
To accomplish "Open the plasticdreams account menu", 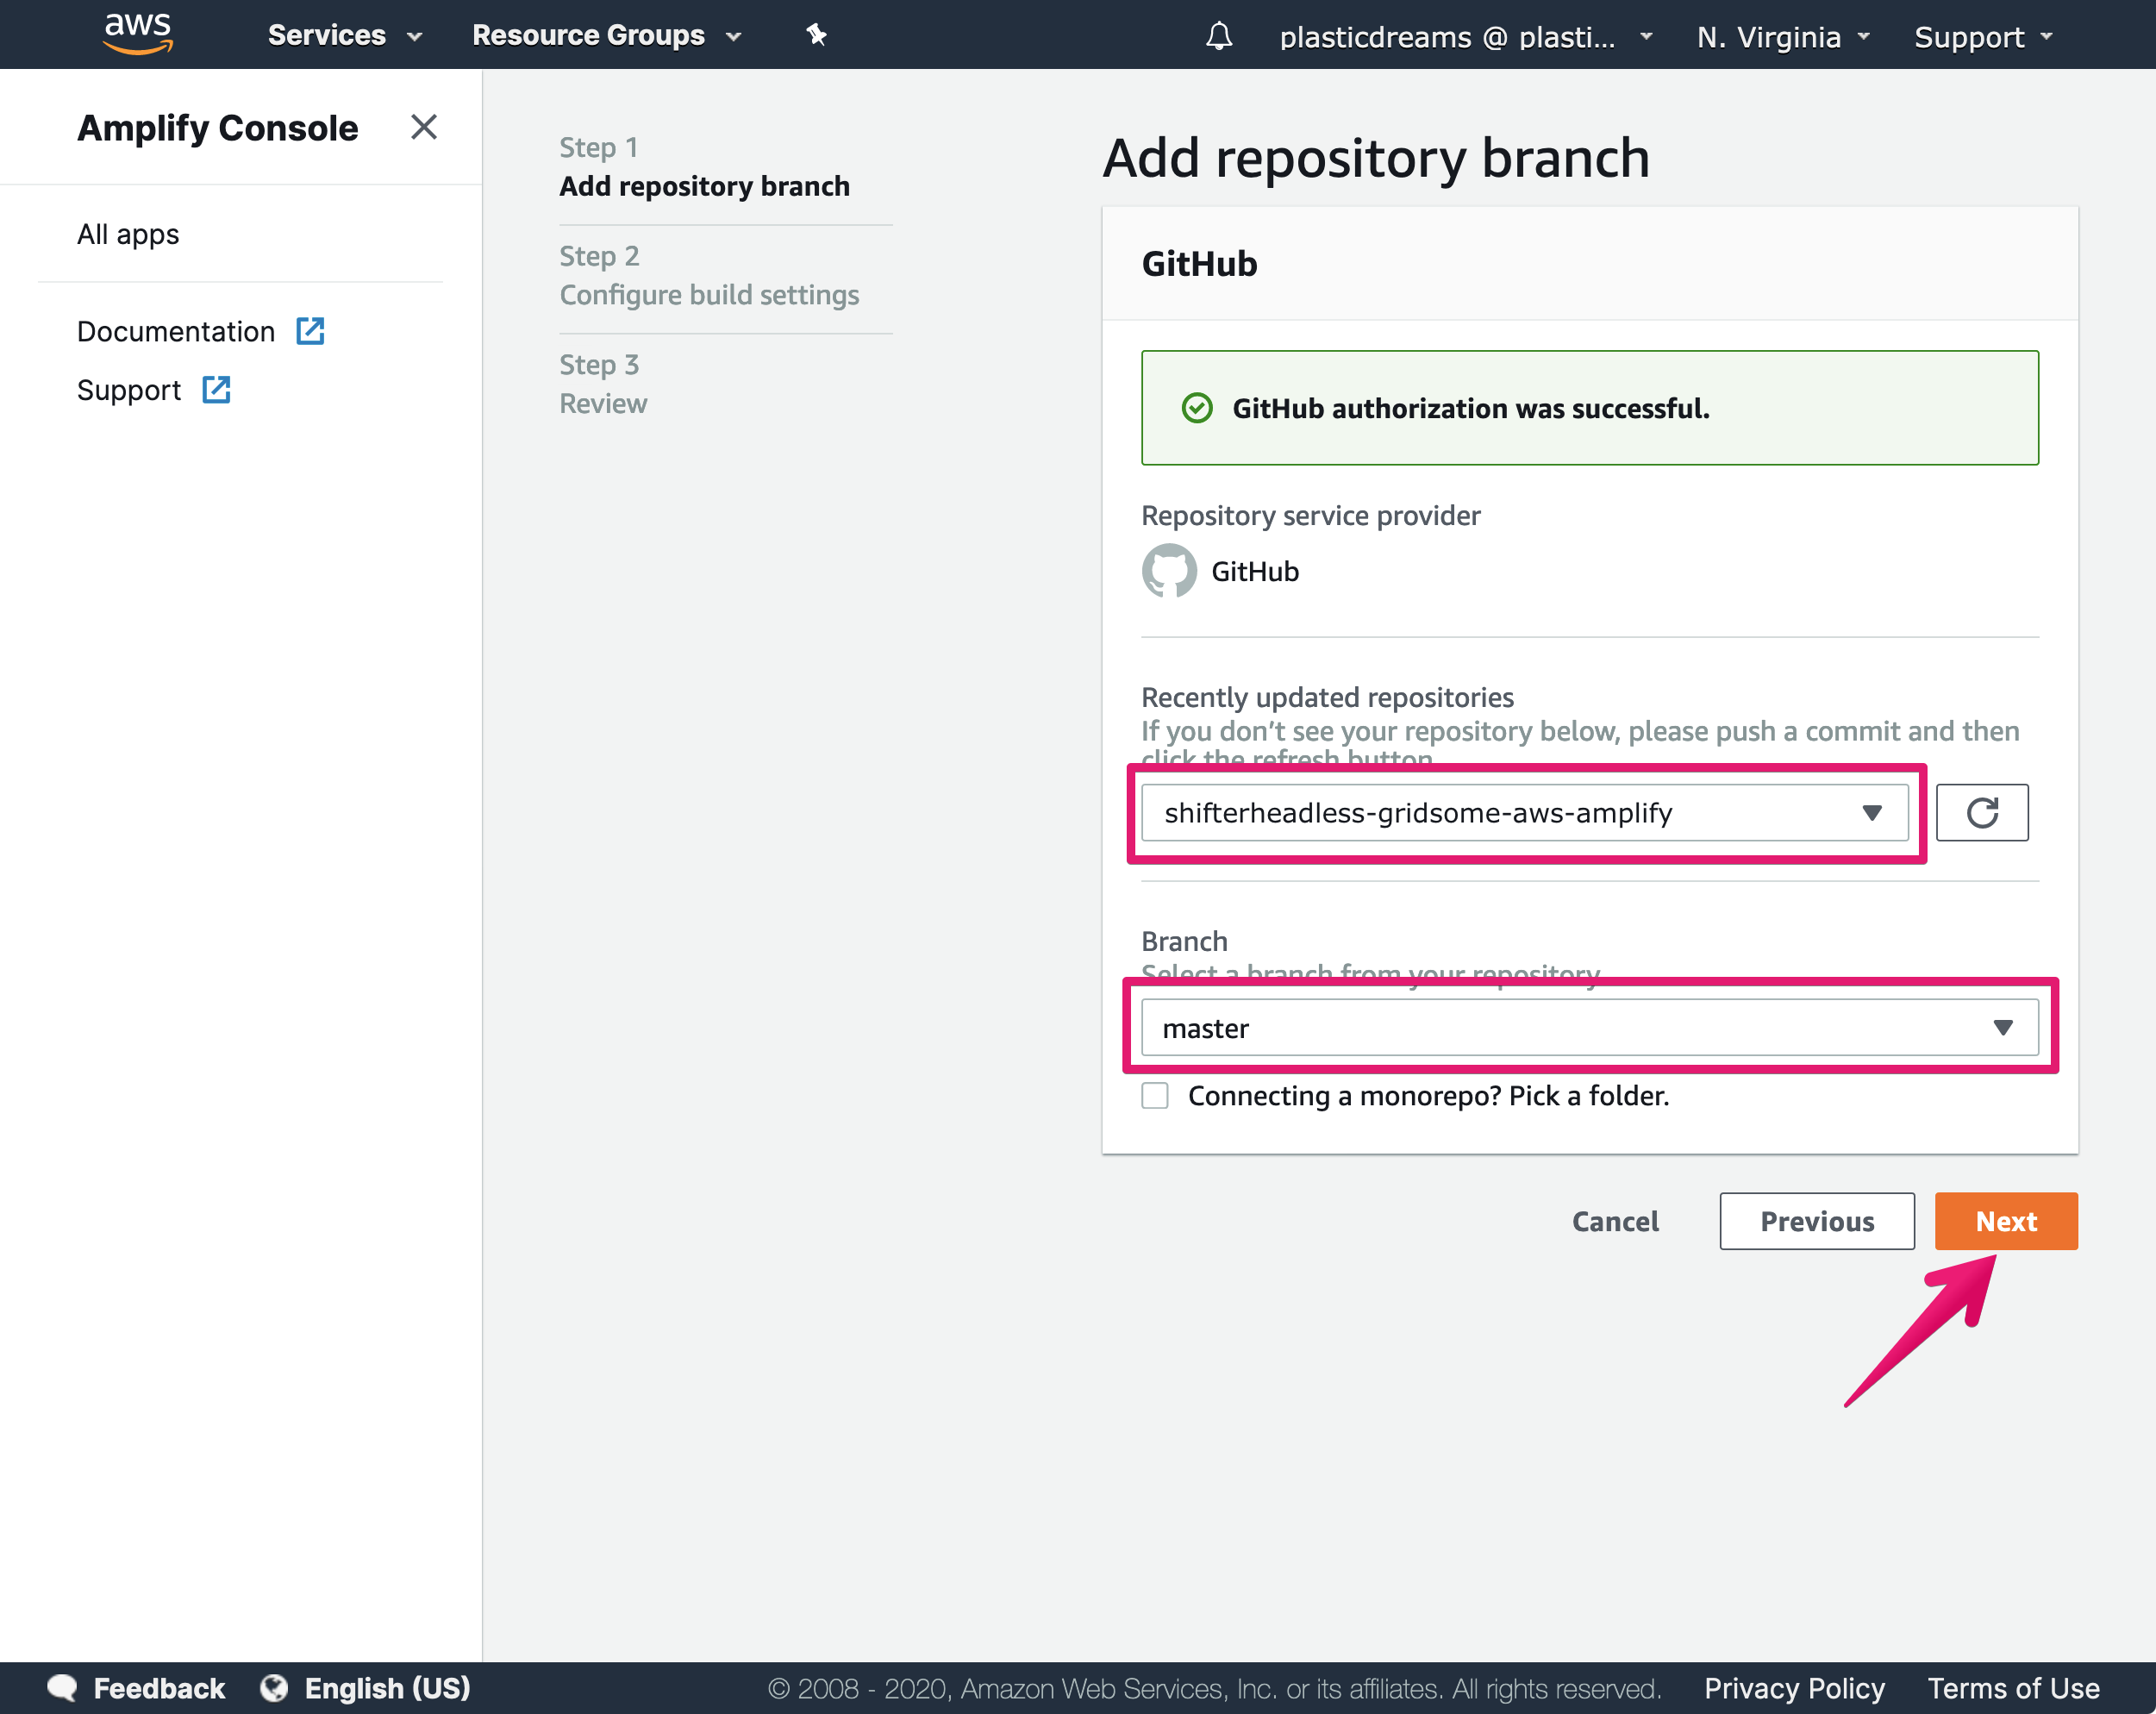I will click(x=1466, y=37).
